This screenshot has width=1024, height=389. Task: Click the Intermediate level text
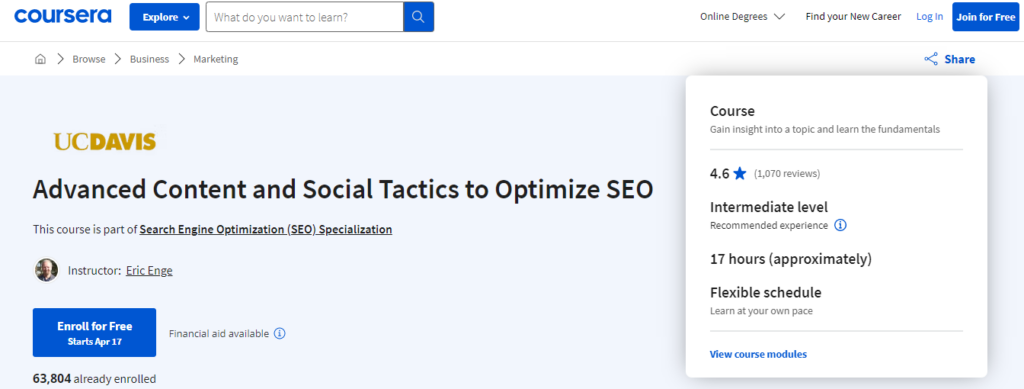pyautogui.click(x=769, y=208)
